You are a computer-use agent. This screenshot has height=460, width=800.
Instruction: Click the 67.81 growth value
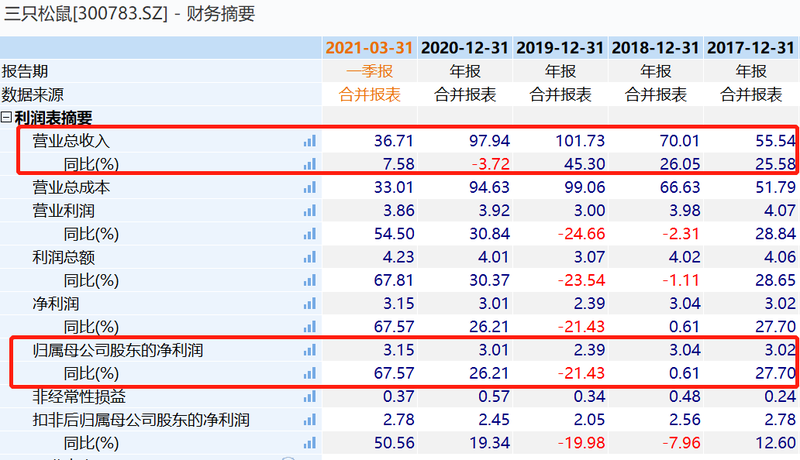[x=393, y=280]
